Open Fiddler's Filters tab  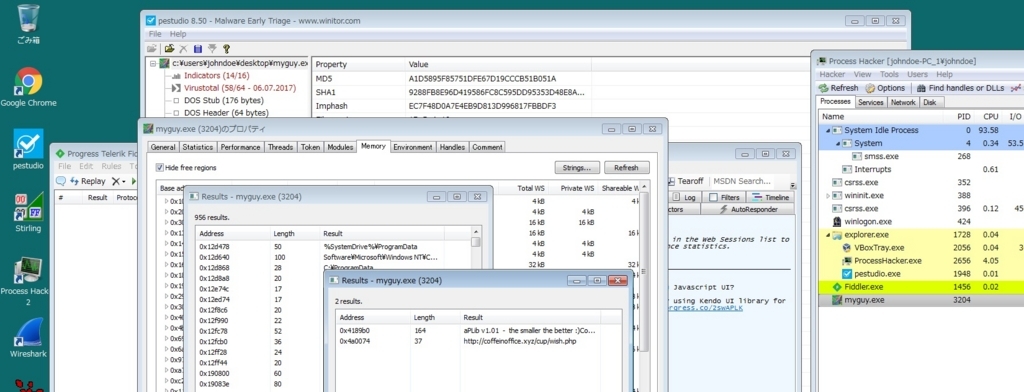click(x=725, y=197)
